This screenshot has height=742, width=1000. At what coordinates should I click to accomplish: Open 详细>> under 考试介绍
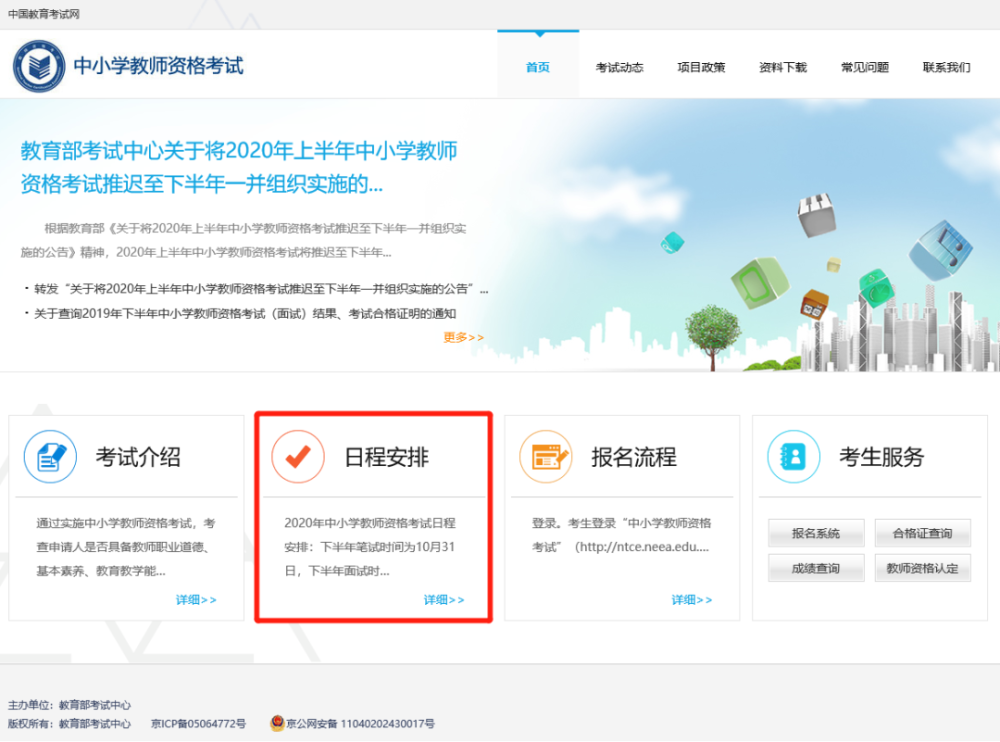point(196,600)
